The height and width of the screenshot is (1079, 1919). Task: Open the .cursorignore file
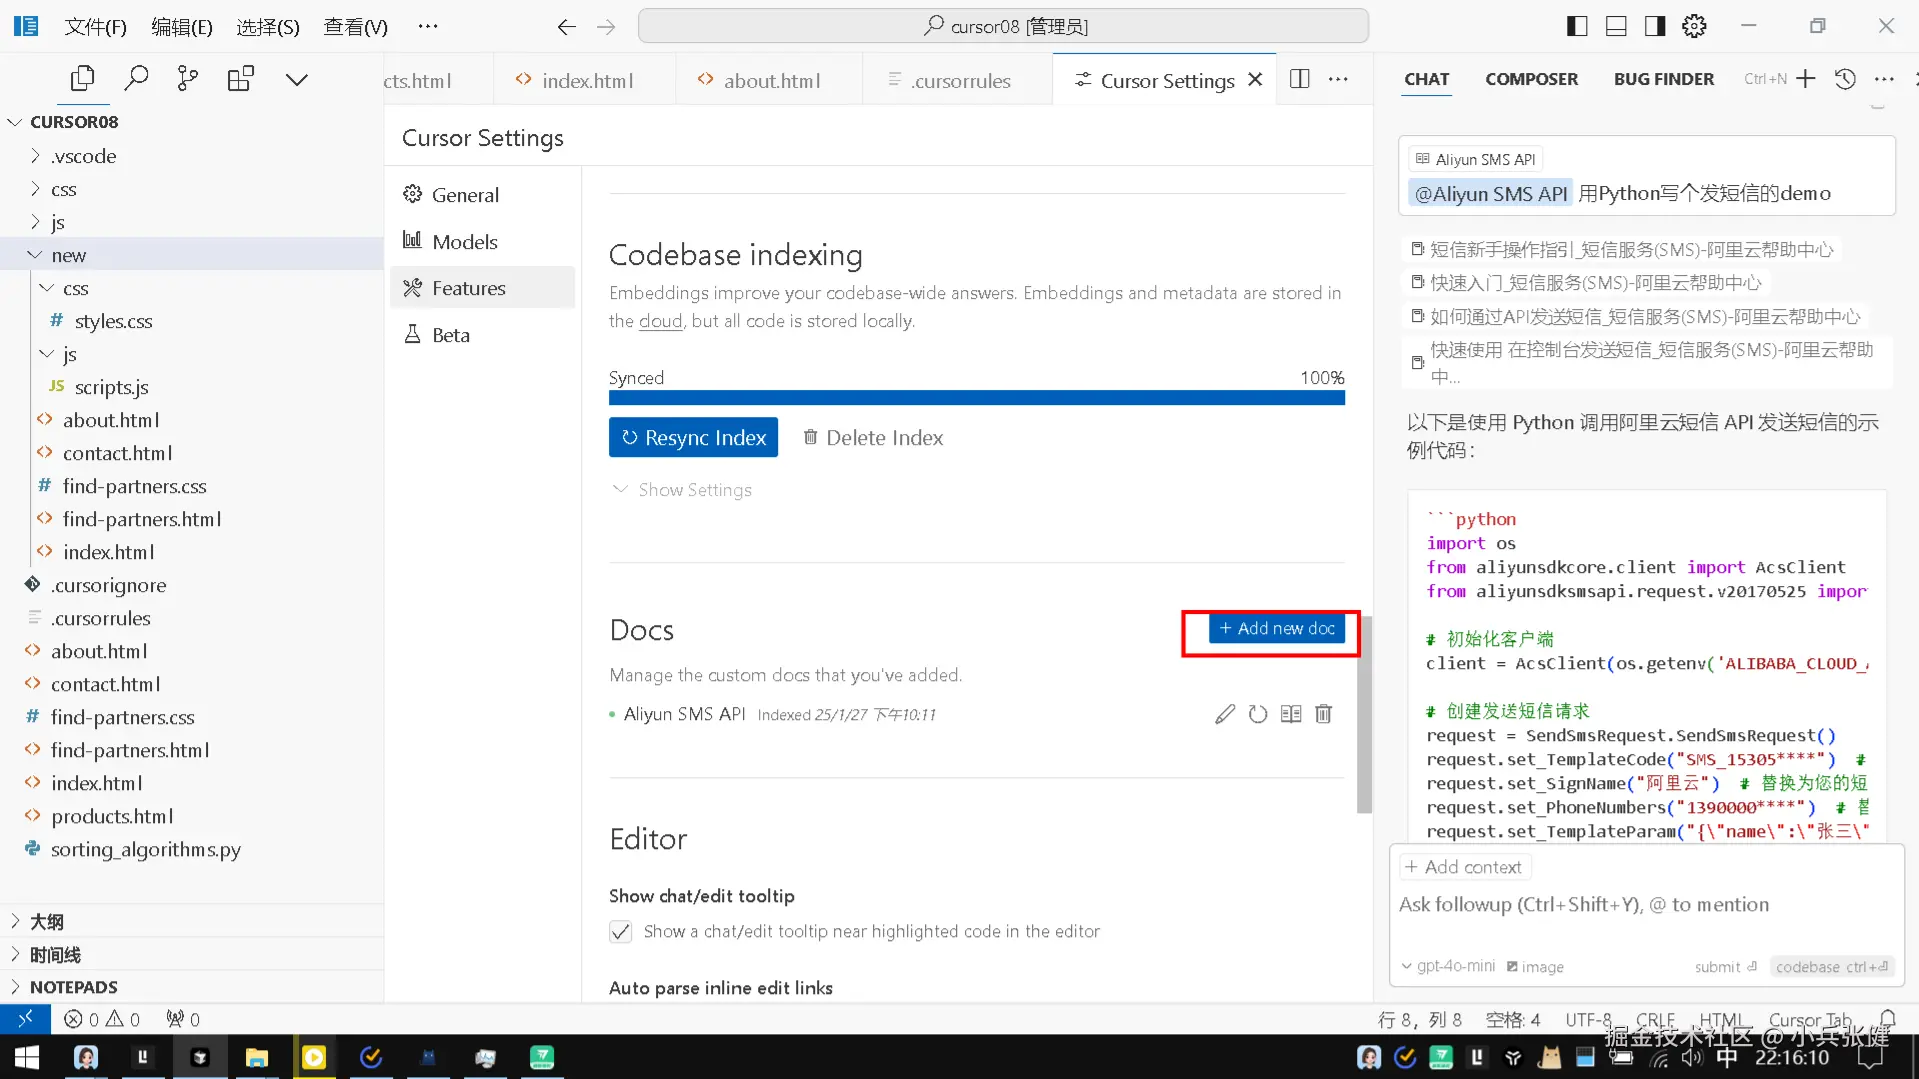pos(108,585)
